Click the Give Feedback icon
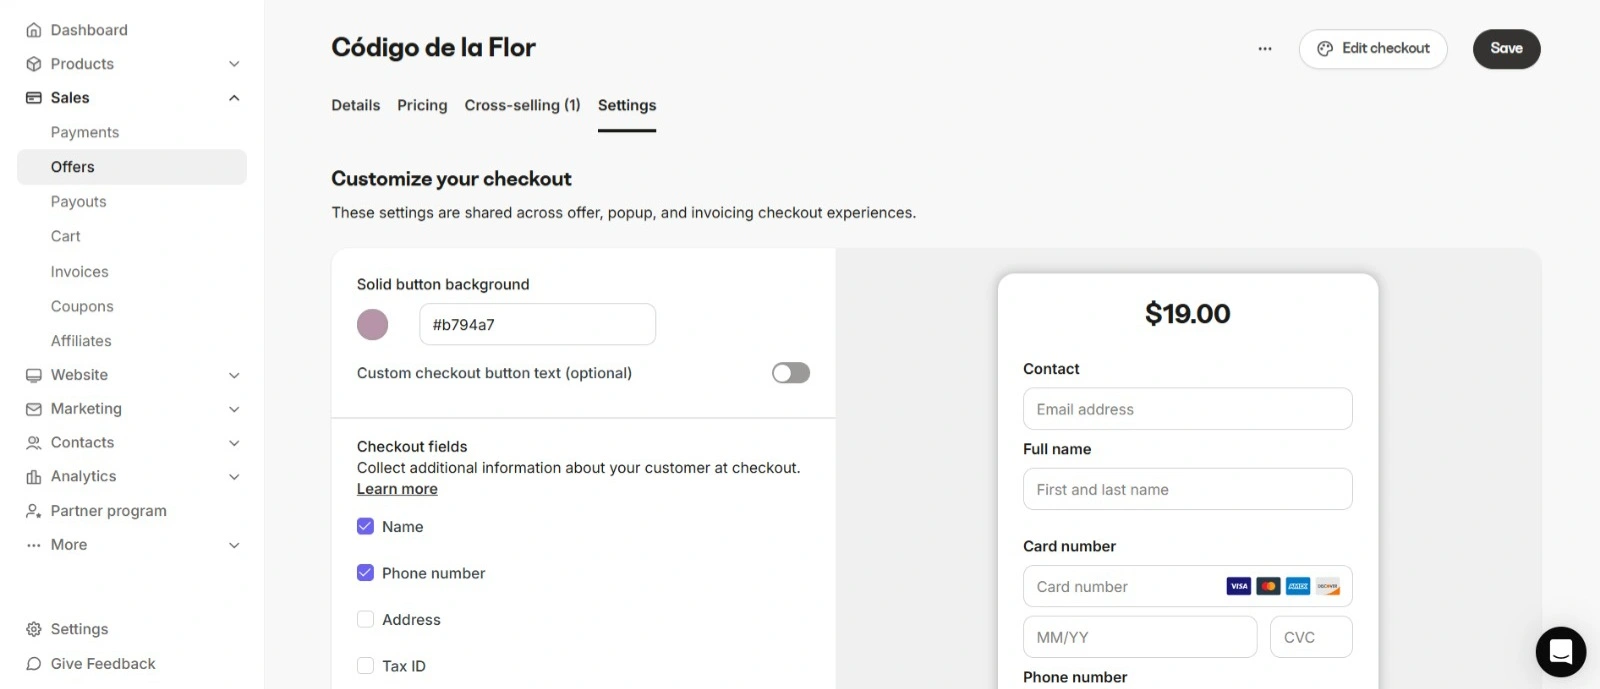The height and width of the screenshot is (689, 1600). click(34, 664)
